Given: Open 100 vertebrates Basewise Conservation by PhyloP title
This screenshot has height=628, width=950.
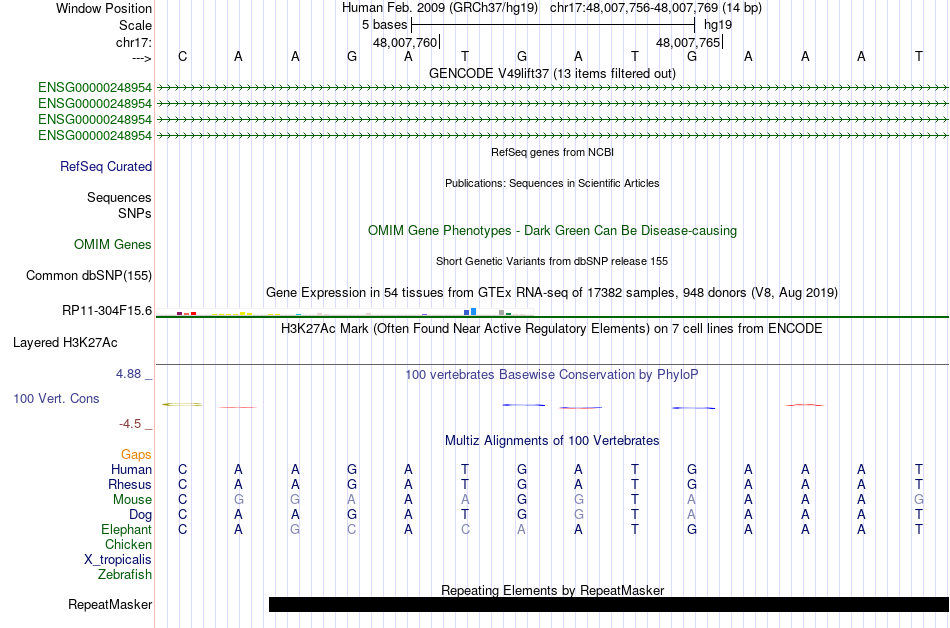Looking at the screenshot, I should (552, 375).
